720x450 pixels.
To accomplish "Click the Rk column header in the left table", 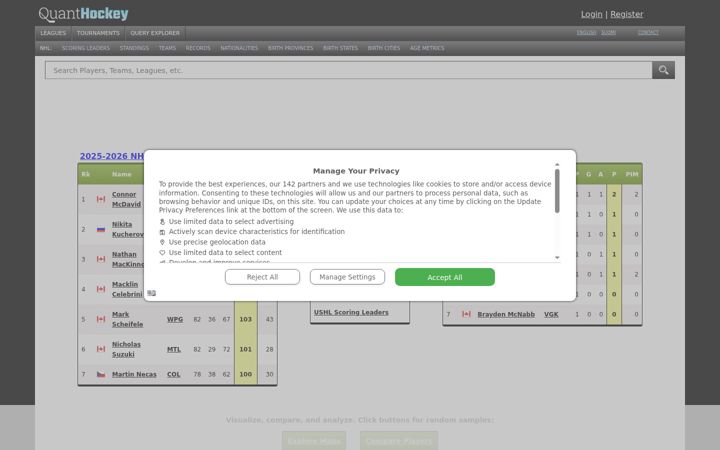I will pyautogui.click(x=85, y=174).
